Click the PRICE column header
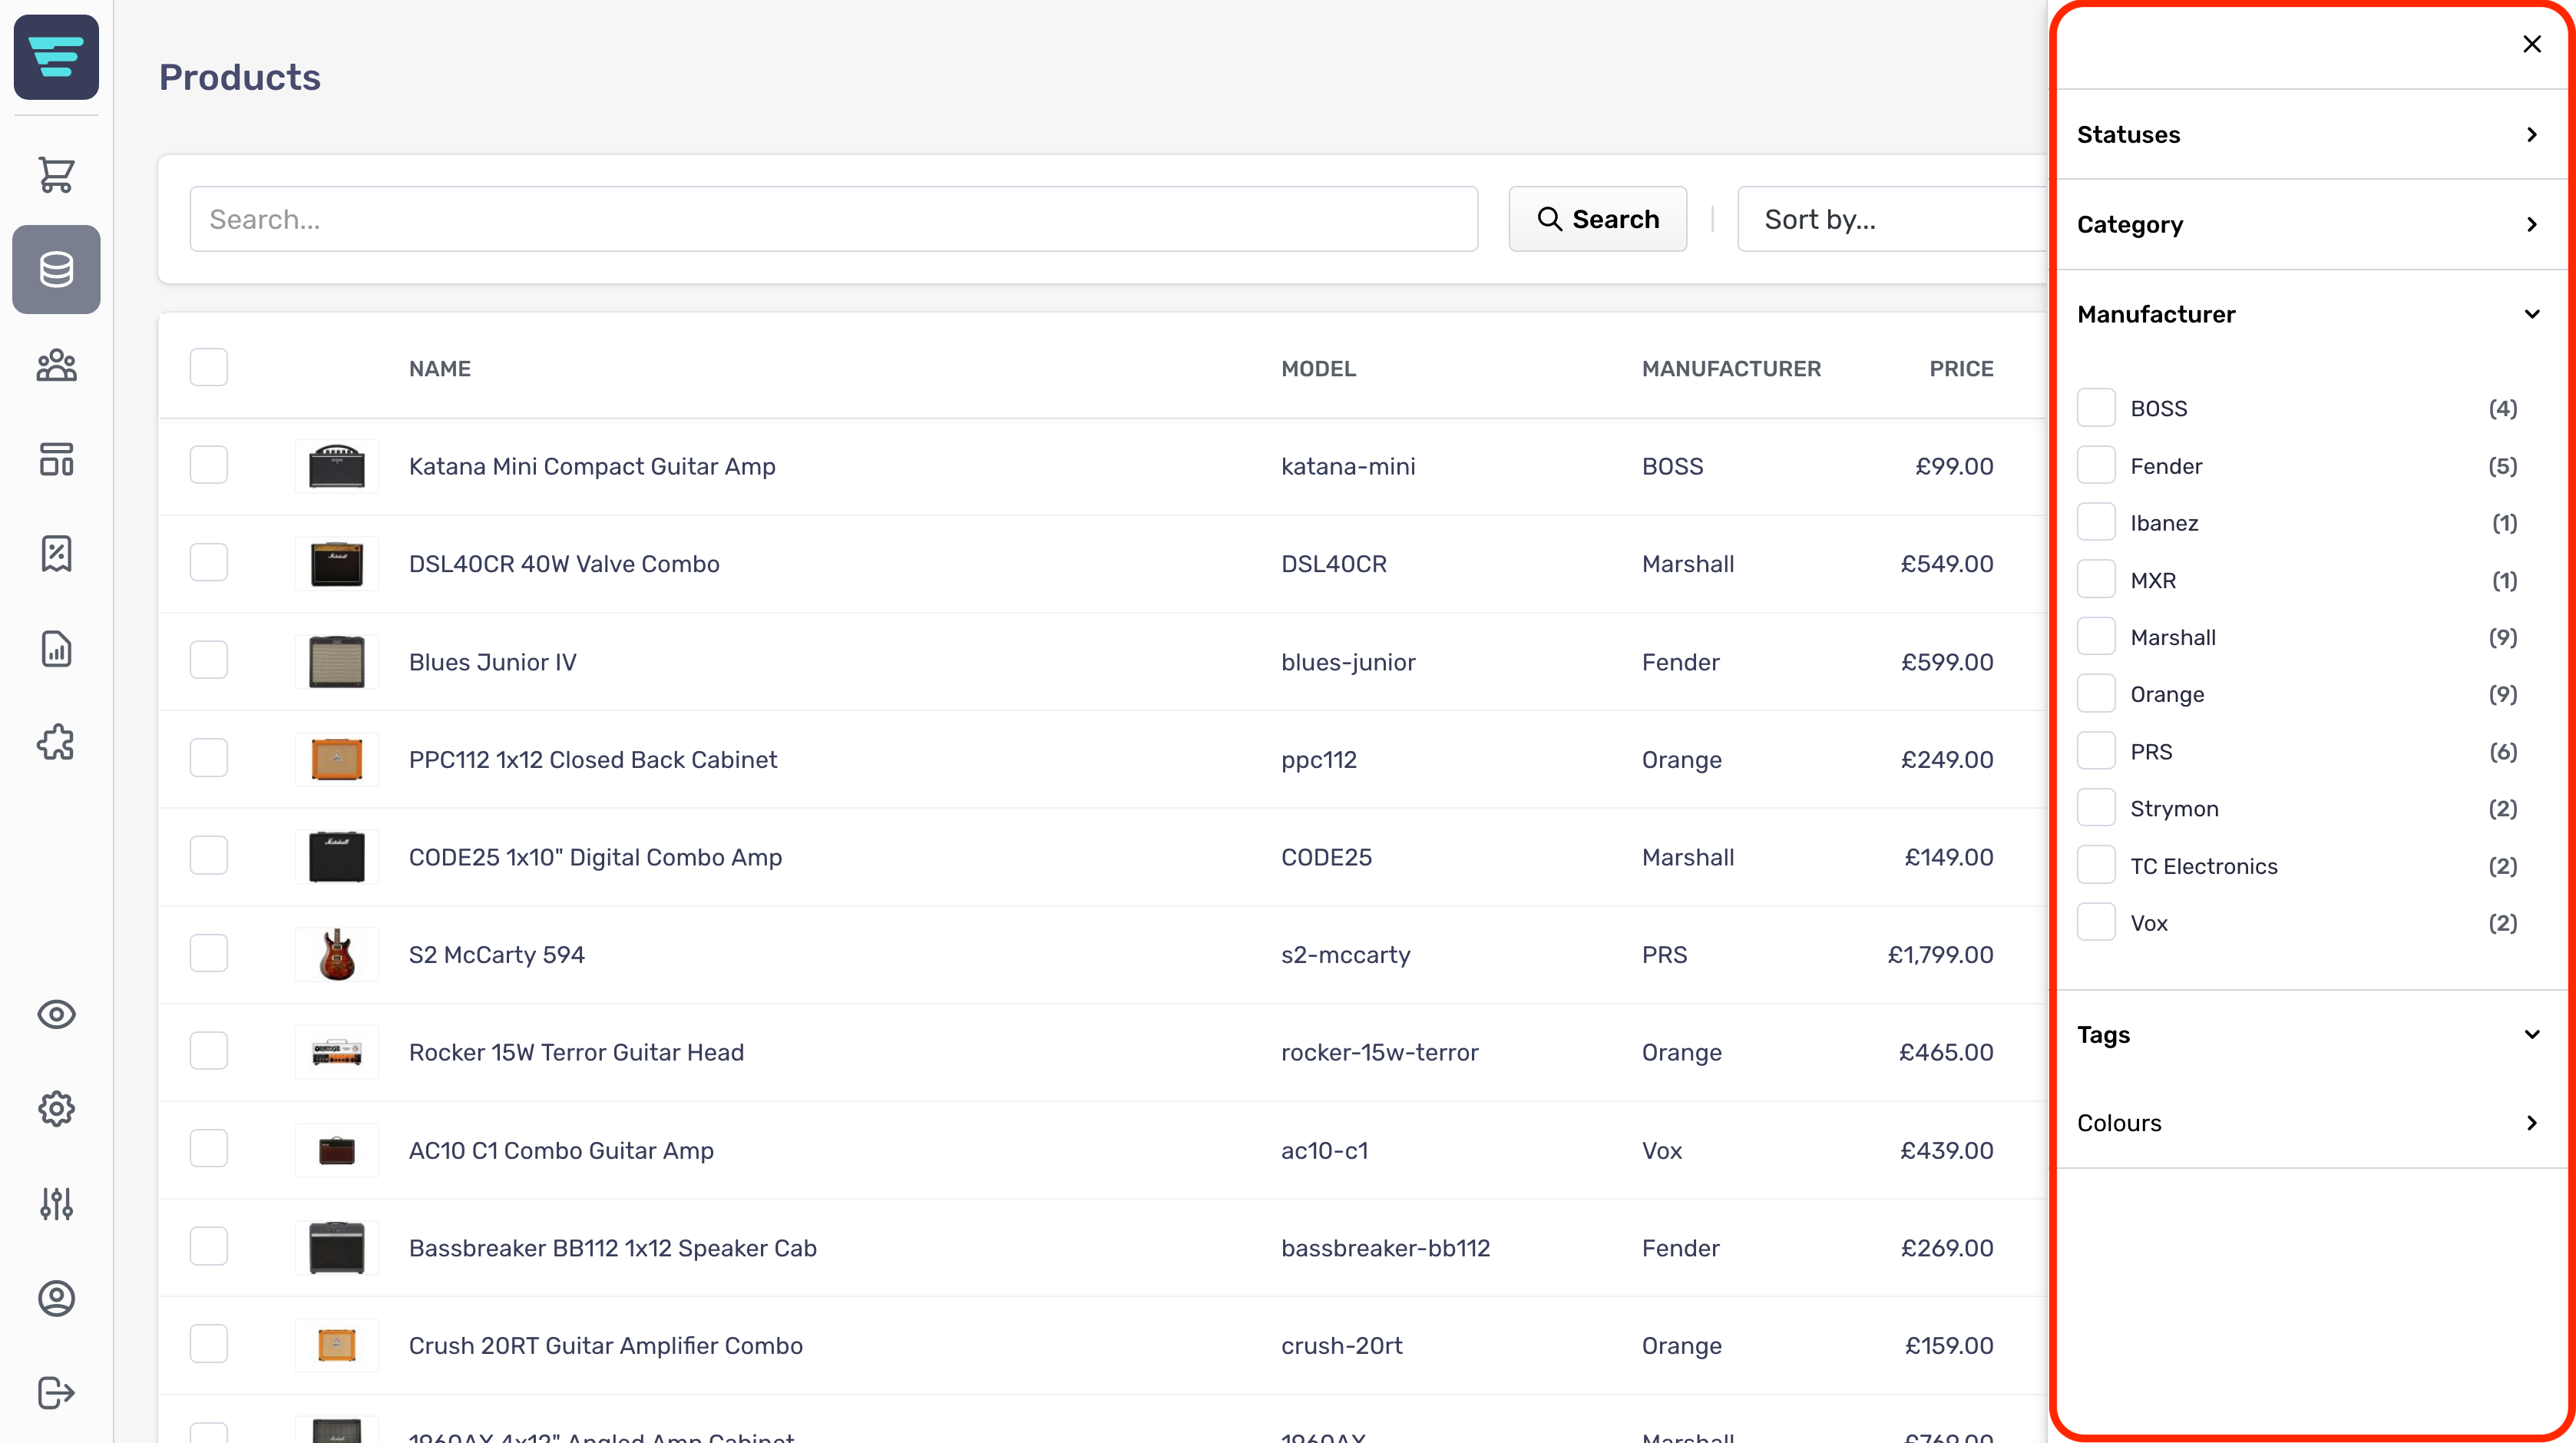 1961,369
